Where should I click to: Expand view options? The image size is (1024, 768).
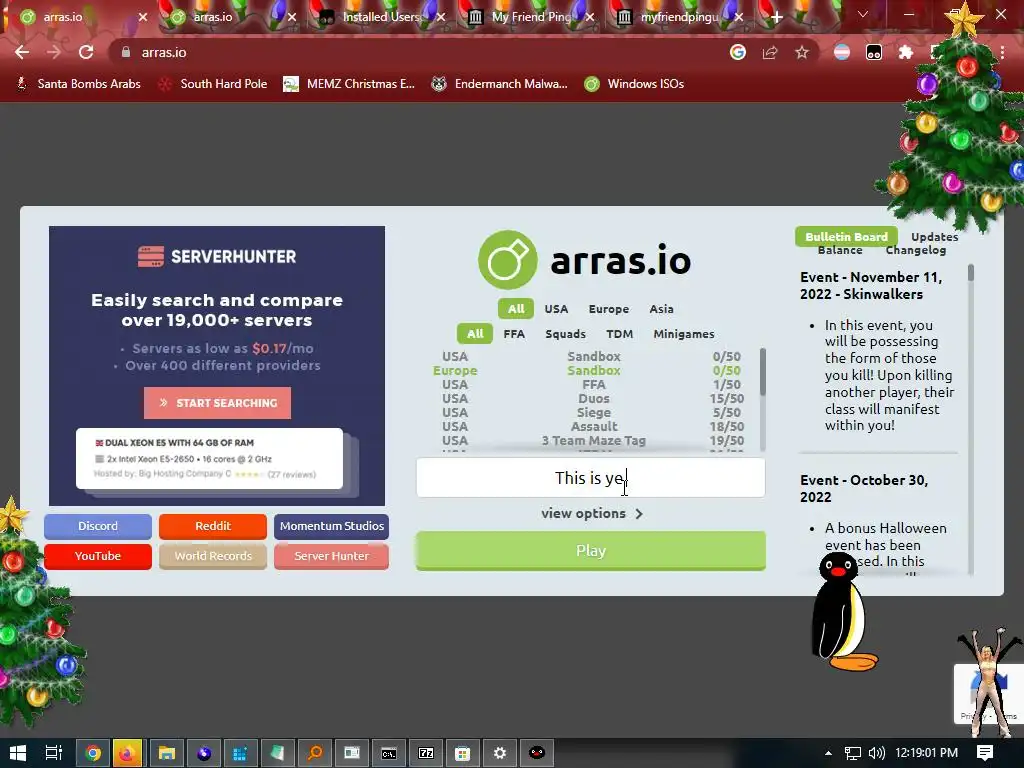[592, 513]
